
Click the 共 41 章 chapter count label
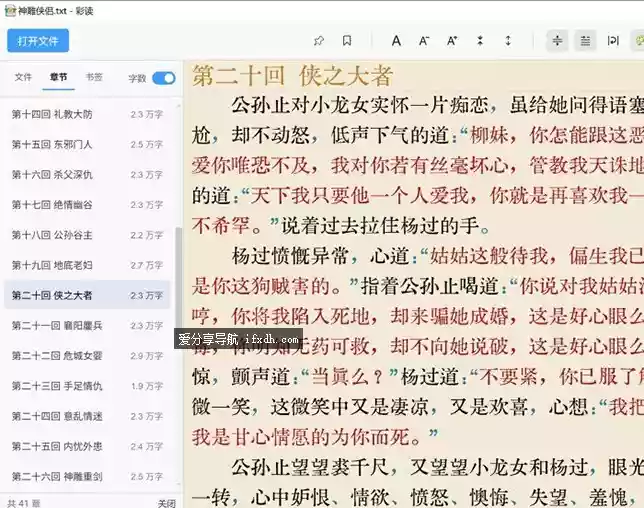[24, 503]
